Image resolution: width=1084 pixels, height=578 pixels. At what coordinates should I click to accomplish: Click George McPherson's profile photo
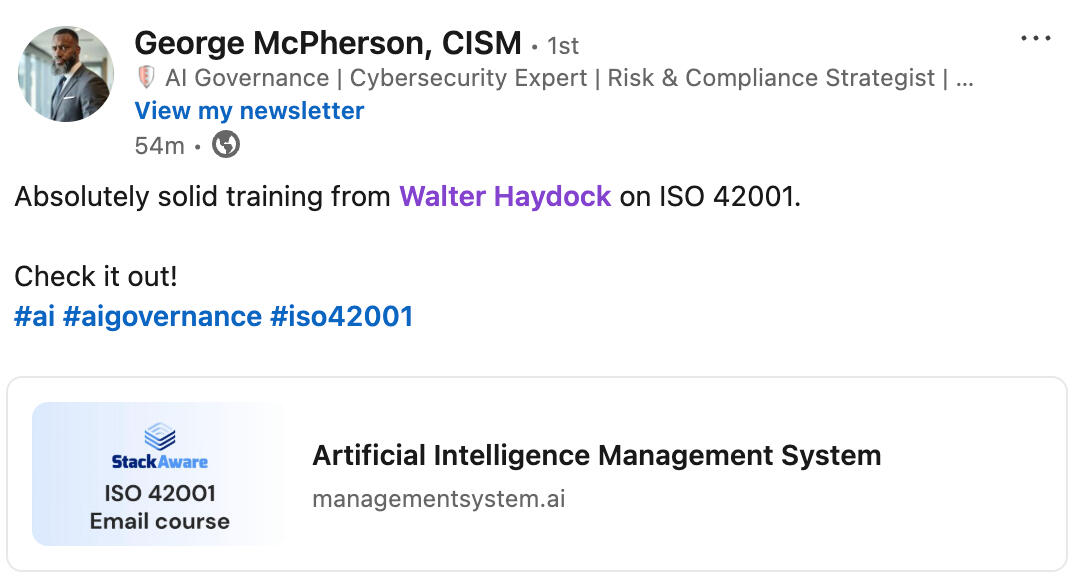[66, 74]
